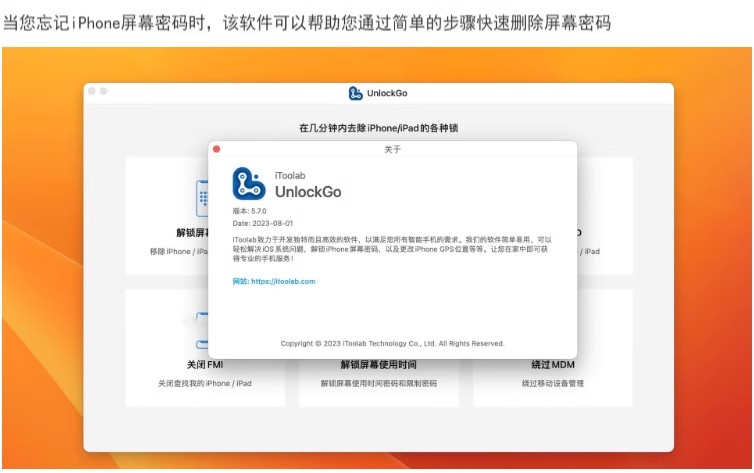Click the 解锁屏幕使用时间密码和限制密码 description
Viewport: 754px width, 473px height.
pyautogui.click(x=378, y=383)
